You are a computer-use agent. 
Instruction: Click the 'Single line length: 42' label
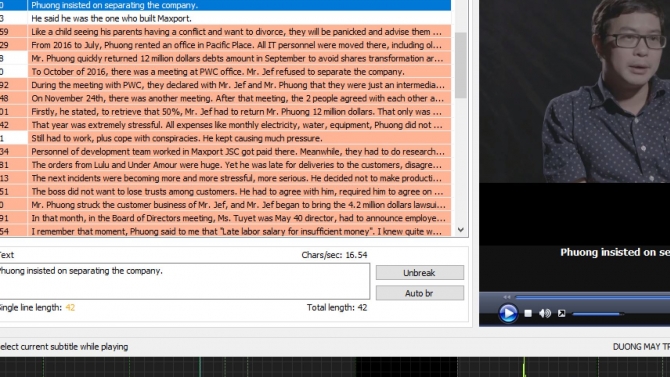[37, 307]
